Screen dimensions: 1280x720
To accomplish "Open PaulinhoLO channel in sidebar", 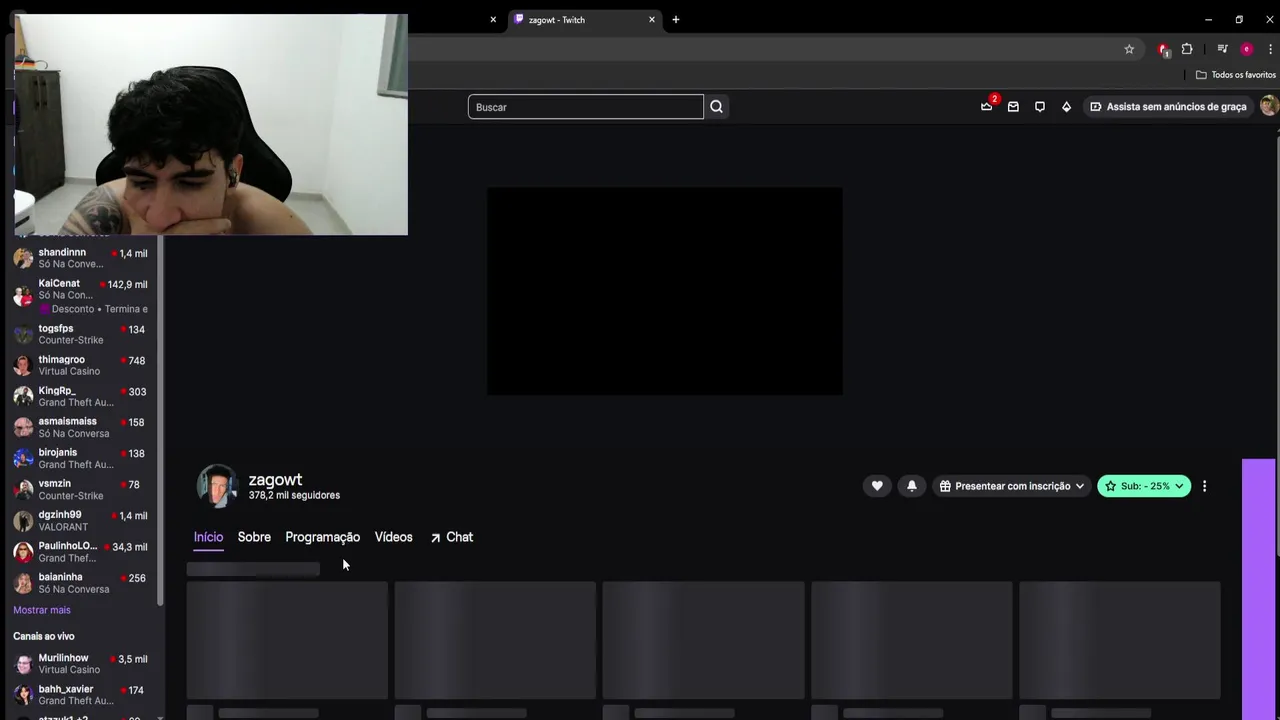I will point(80,551).
